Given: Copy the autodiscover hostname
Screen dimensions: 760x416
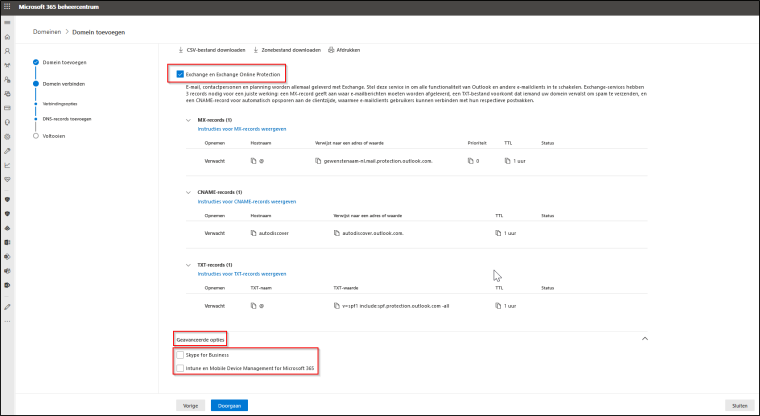Looking at the screenshot, I should pos(253,233).
